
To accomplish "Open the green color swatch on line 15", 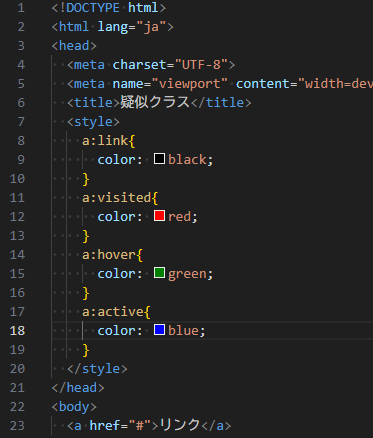I will tap(159, 273).
